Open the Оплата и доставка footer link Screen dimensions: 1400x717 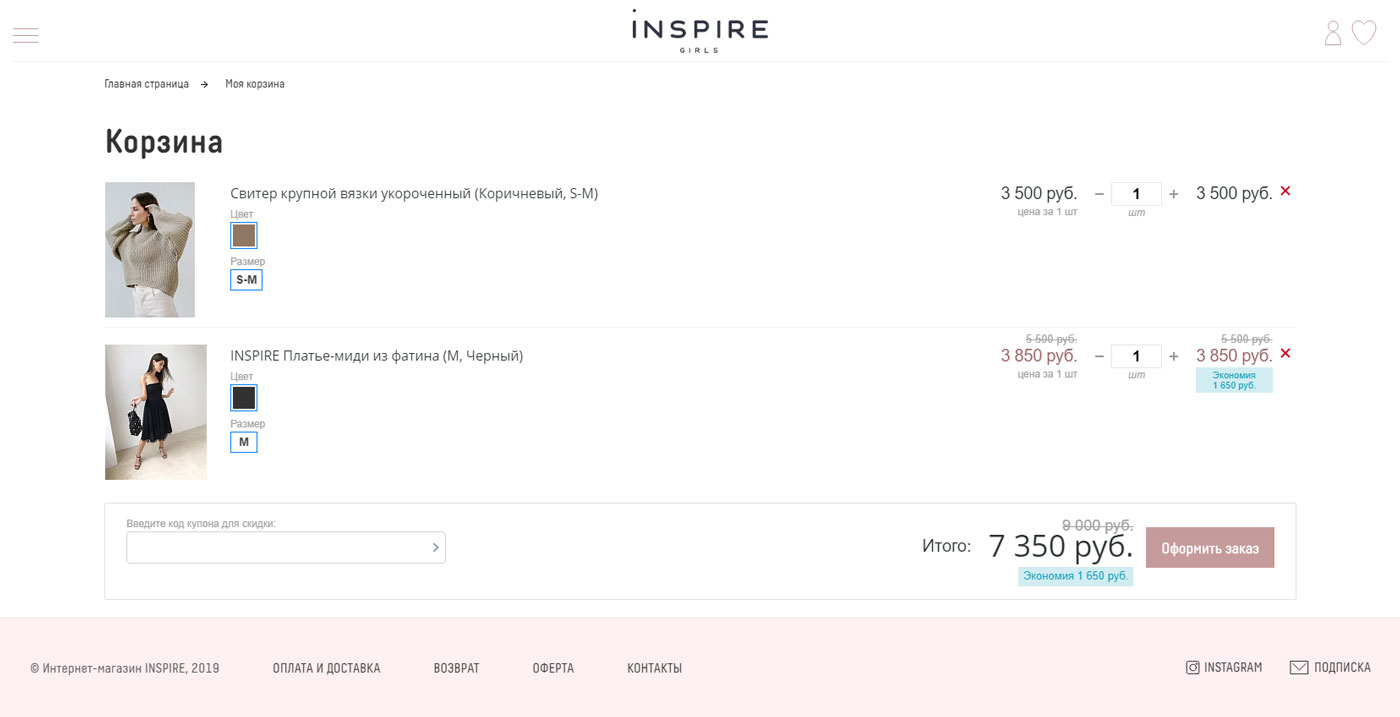[326, 668]
